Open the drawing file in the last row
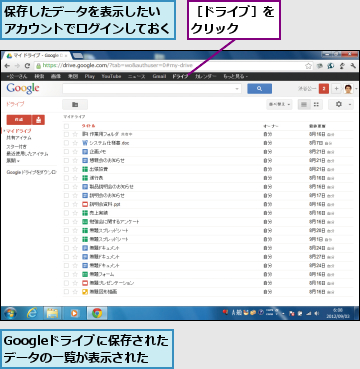The height and width of the screenshot is (369, 360). [x=103, y=292]
